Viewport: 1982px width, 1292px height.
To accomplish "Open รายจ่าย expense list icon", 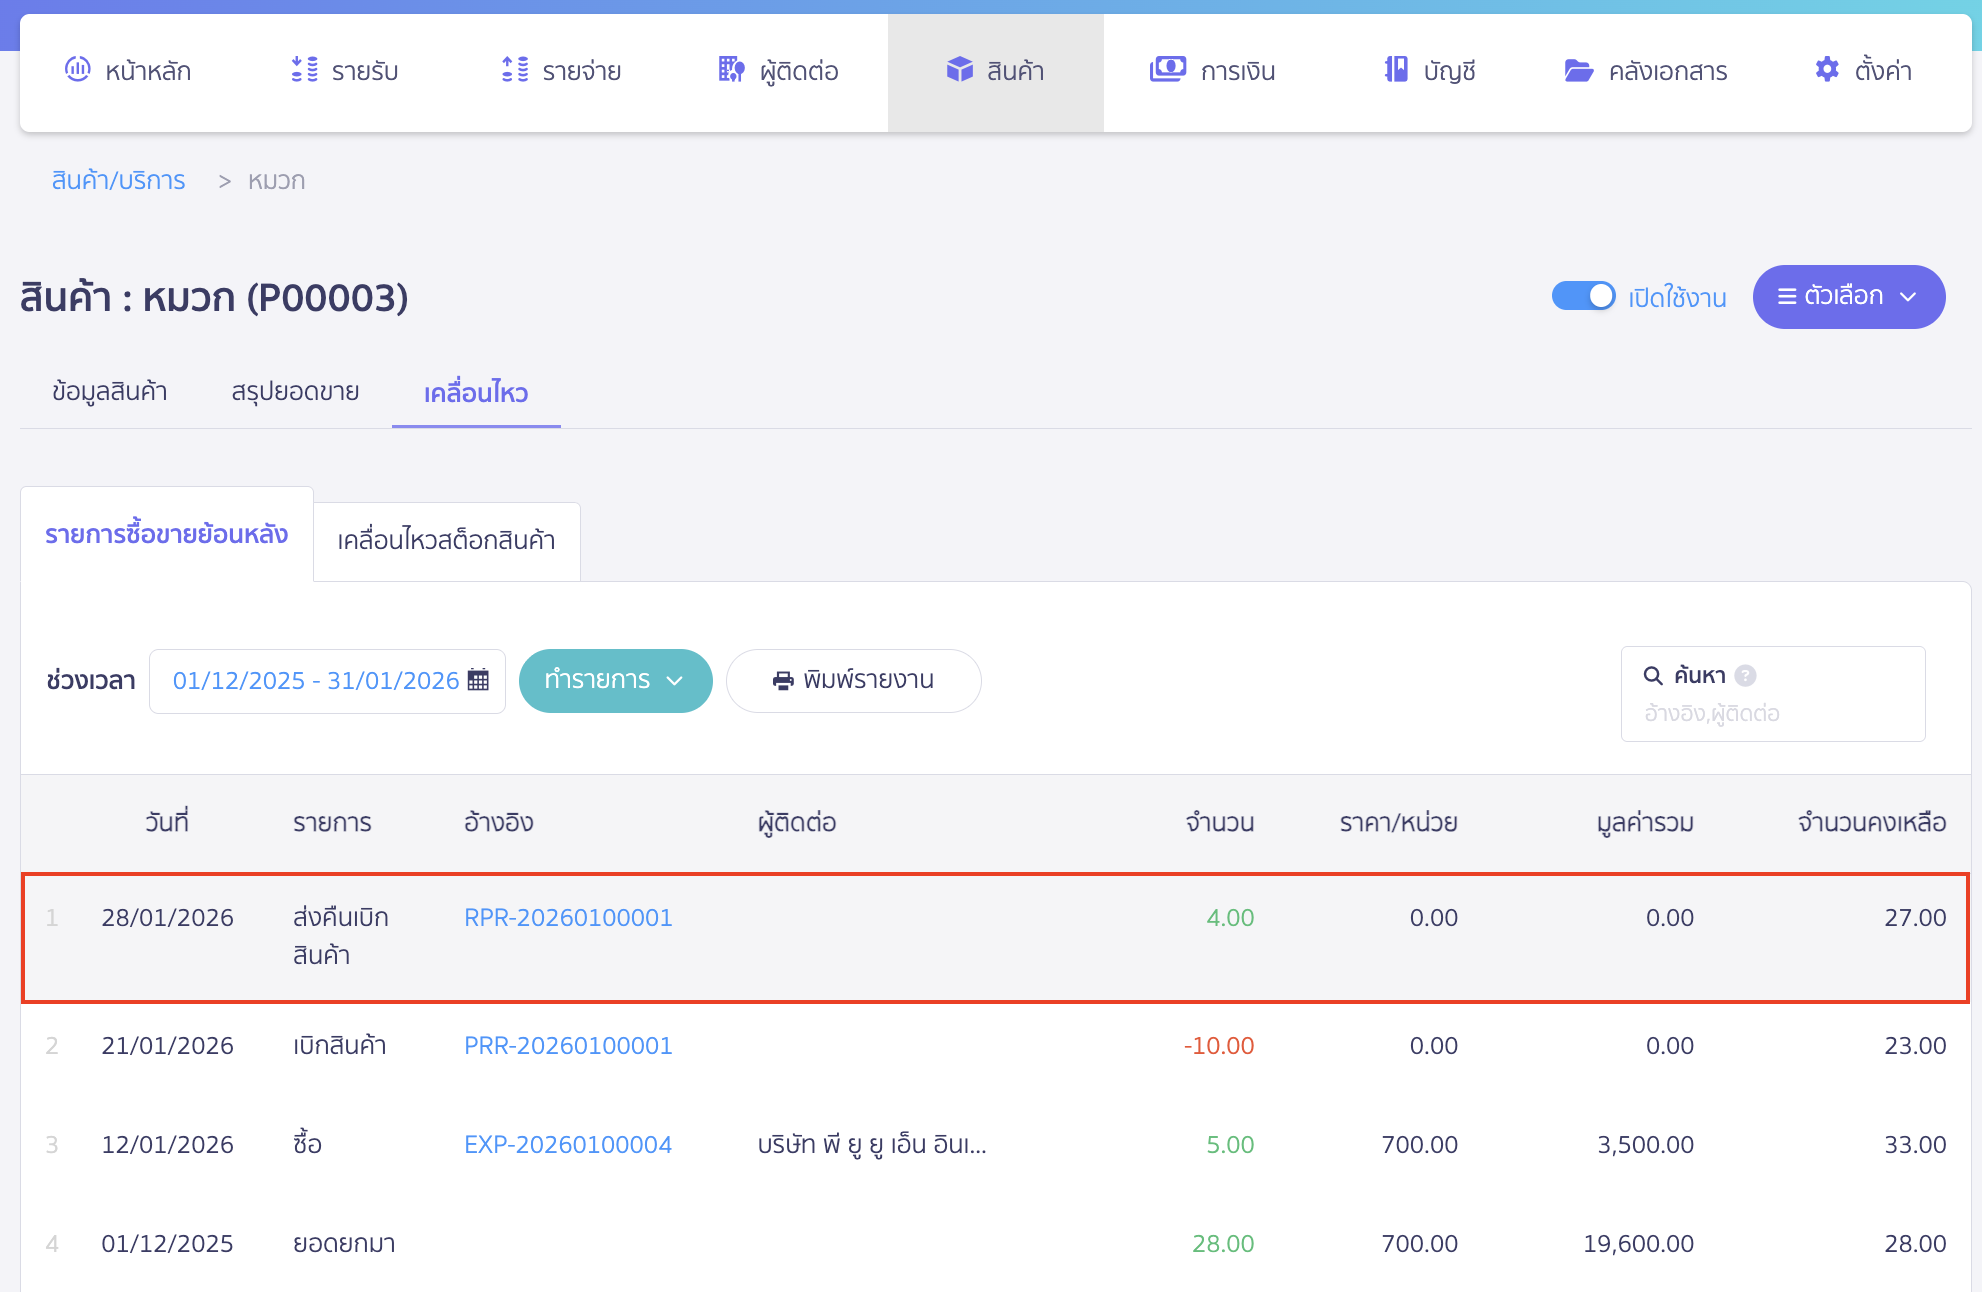I will 514,70.
